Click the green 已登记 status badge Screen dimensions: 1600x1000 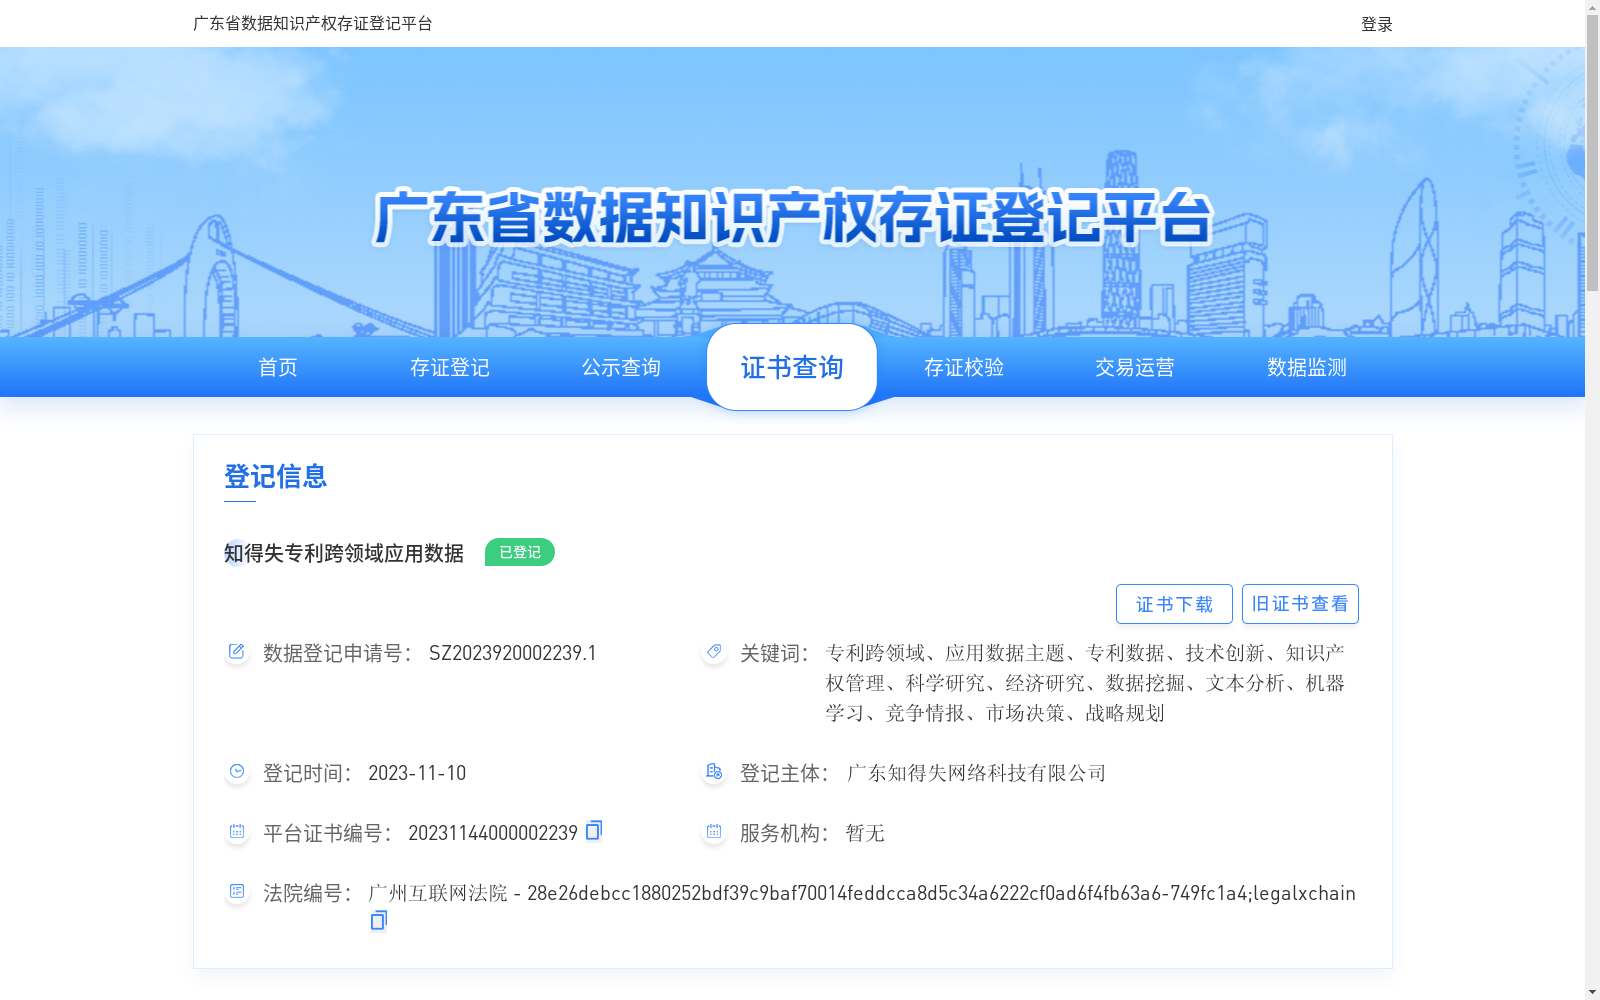tap(520, 552)
